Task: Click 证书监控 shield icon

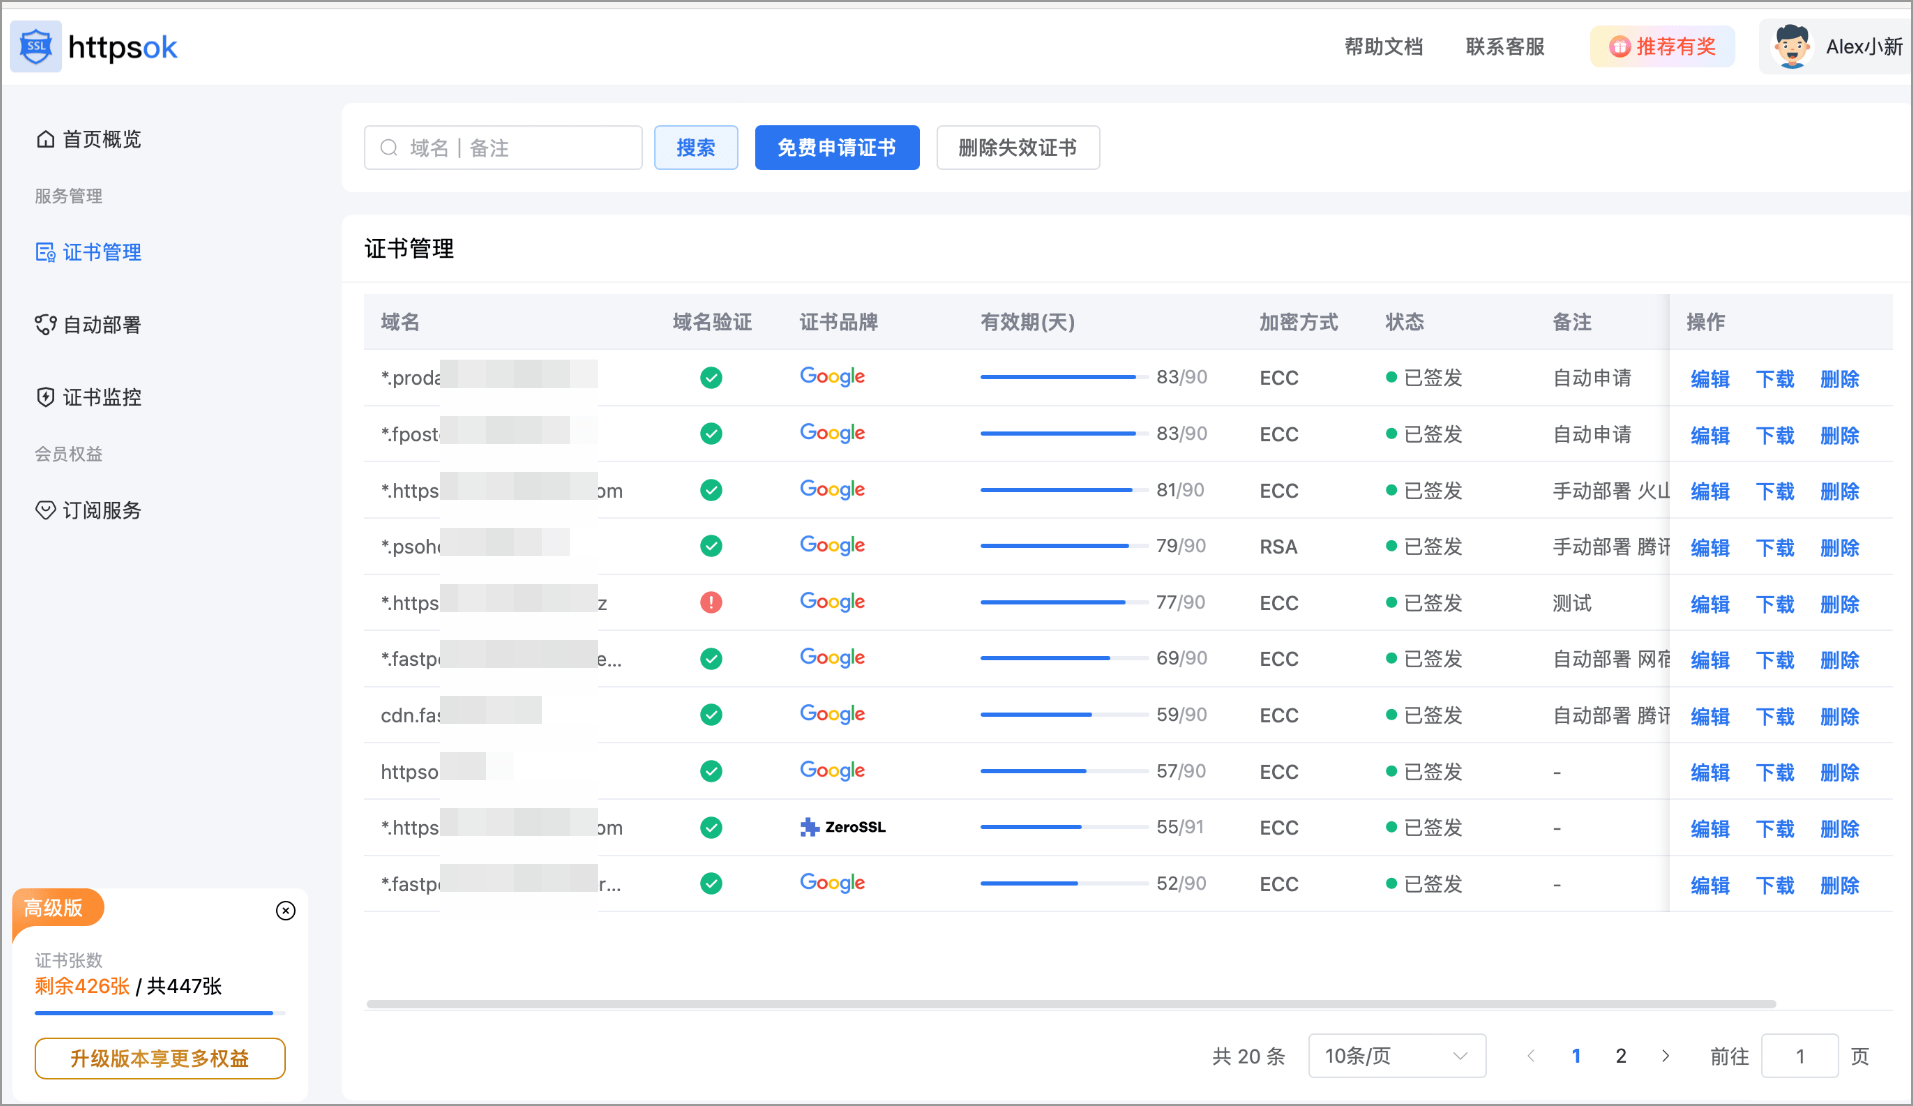Action: 46,397
